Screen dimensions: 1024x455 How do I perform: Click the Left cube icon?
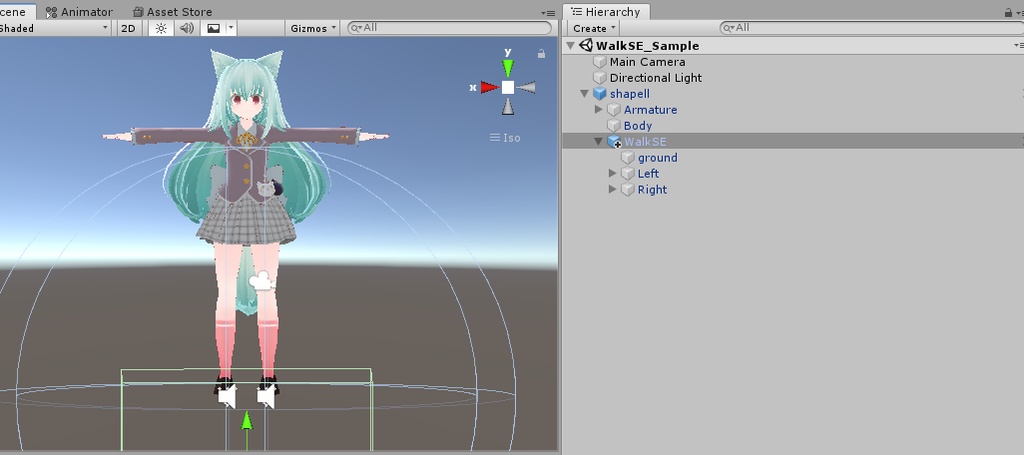628,174
